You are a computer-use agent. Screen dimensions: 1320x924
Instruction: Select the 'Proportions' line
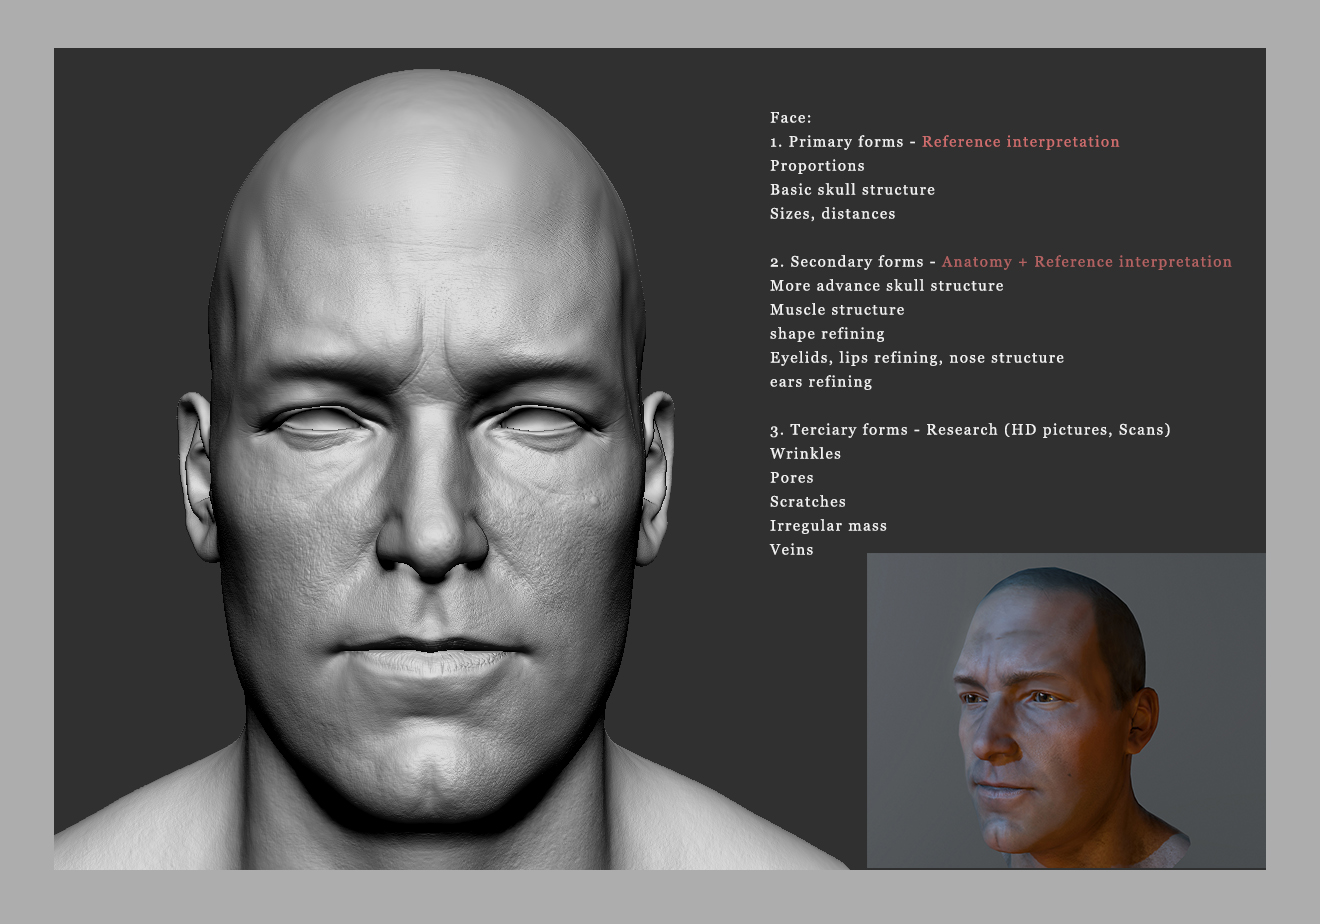click(817, 166)
